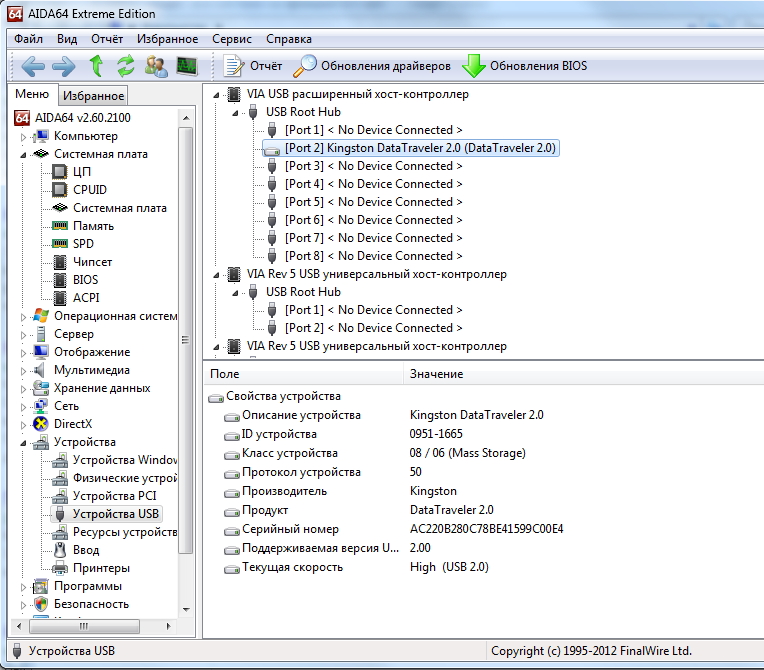Expand the Мультимедиа tree node
Viewport: 764px width, 670px height.
[23, 371]
